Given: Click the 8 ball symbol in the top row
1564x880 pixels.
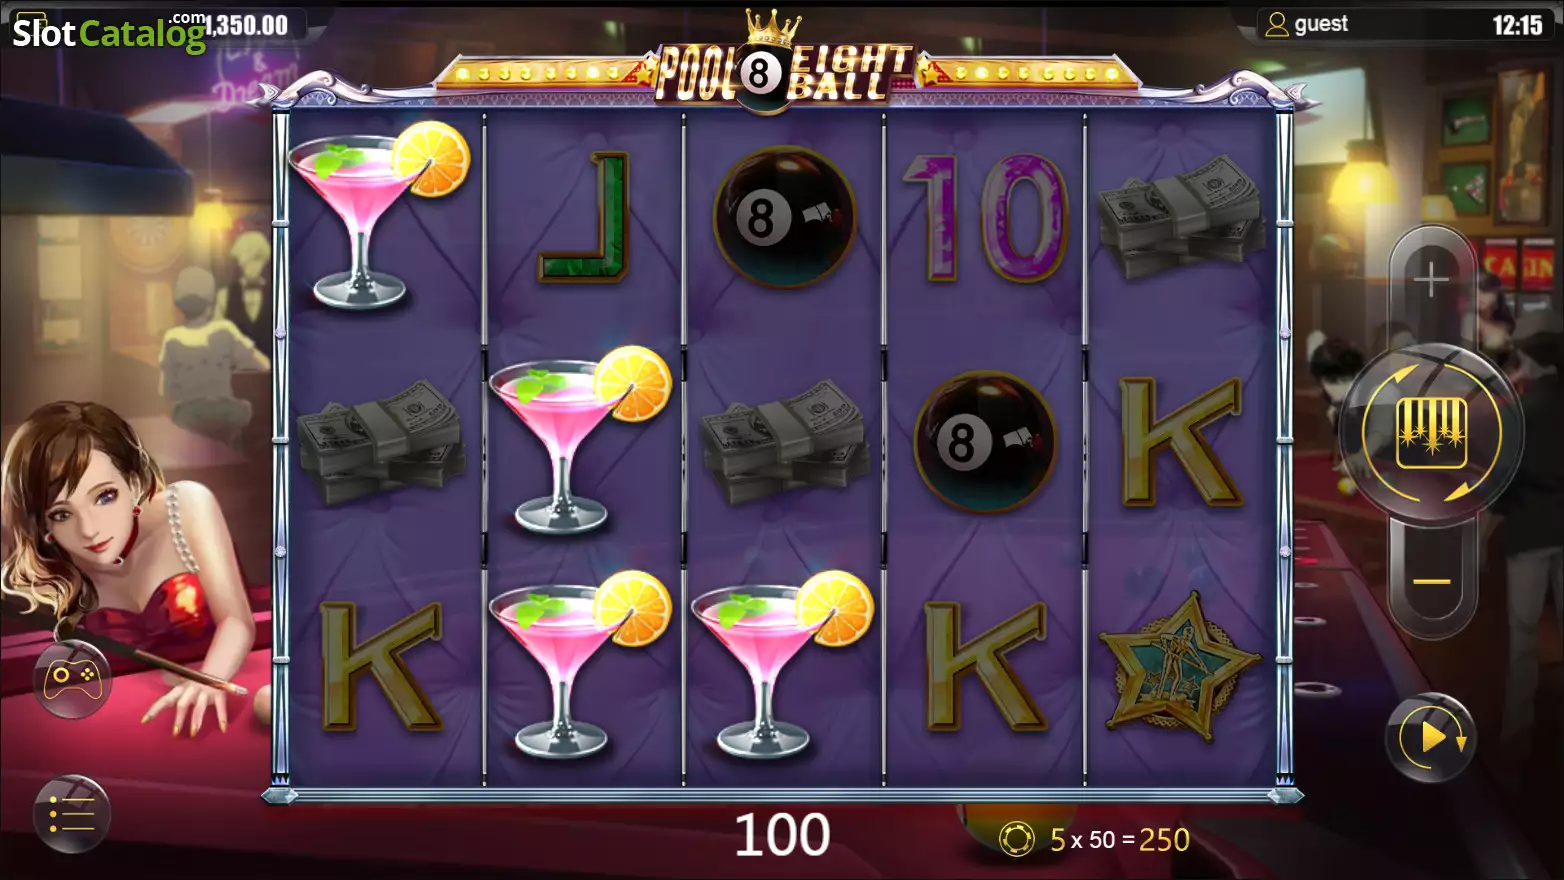Looking at the screenshot, I should coord(784,217).
